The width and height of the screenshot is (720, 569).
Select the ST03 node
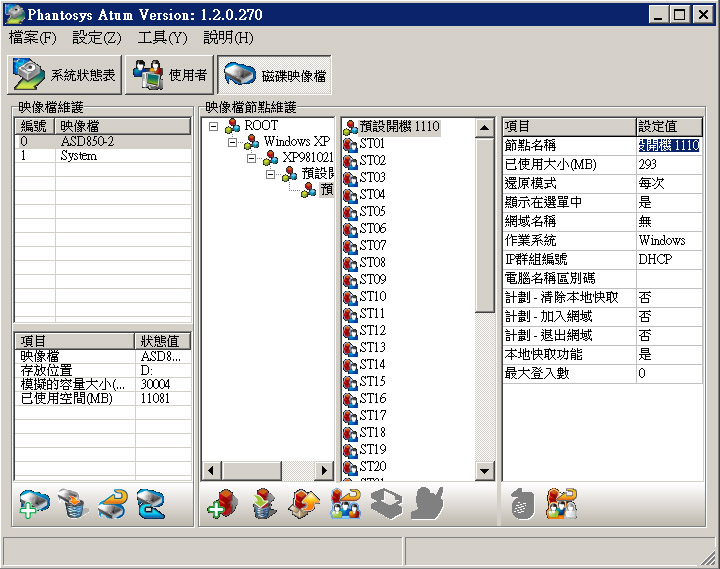click(372, 177)
